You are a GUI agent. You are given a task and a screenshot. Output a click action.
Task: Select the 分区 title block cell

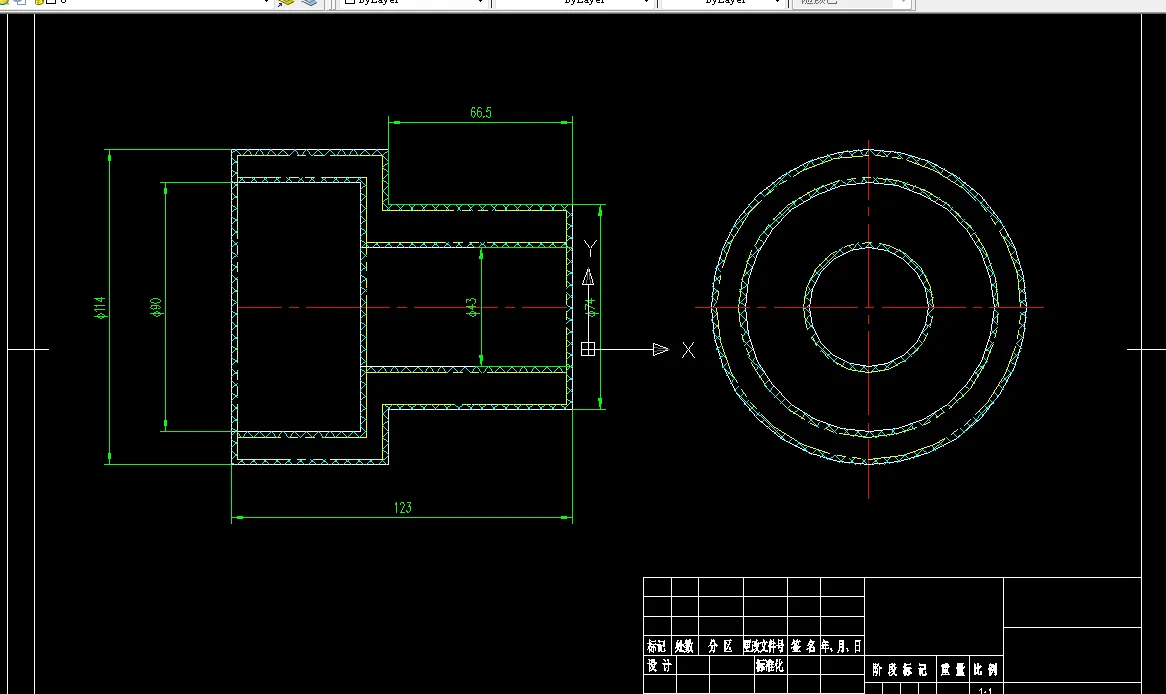(721, 646)
